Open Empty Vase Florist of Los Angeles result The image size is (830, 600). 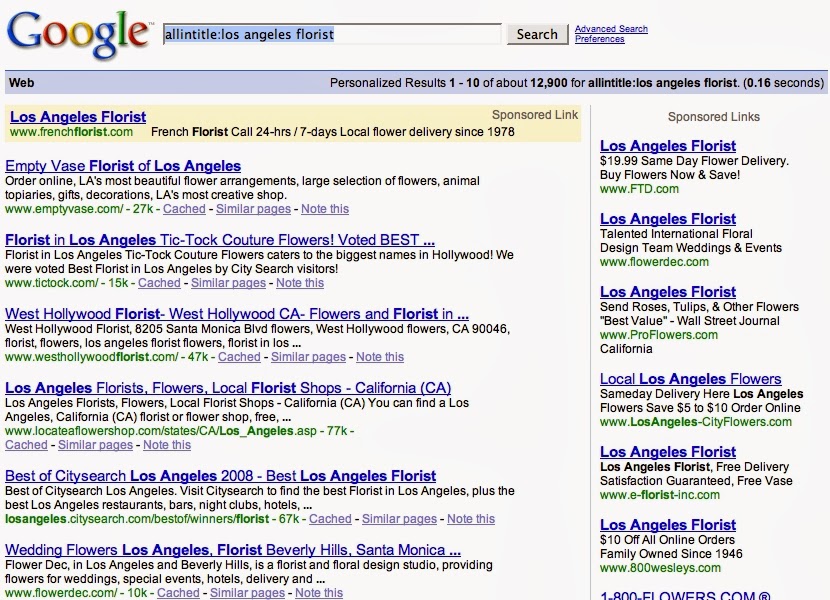[123, 166]
